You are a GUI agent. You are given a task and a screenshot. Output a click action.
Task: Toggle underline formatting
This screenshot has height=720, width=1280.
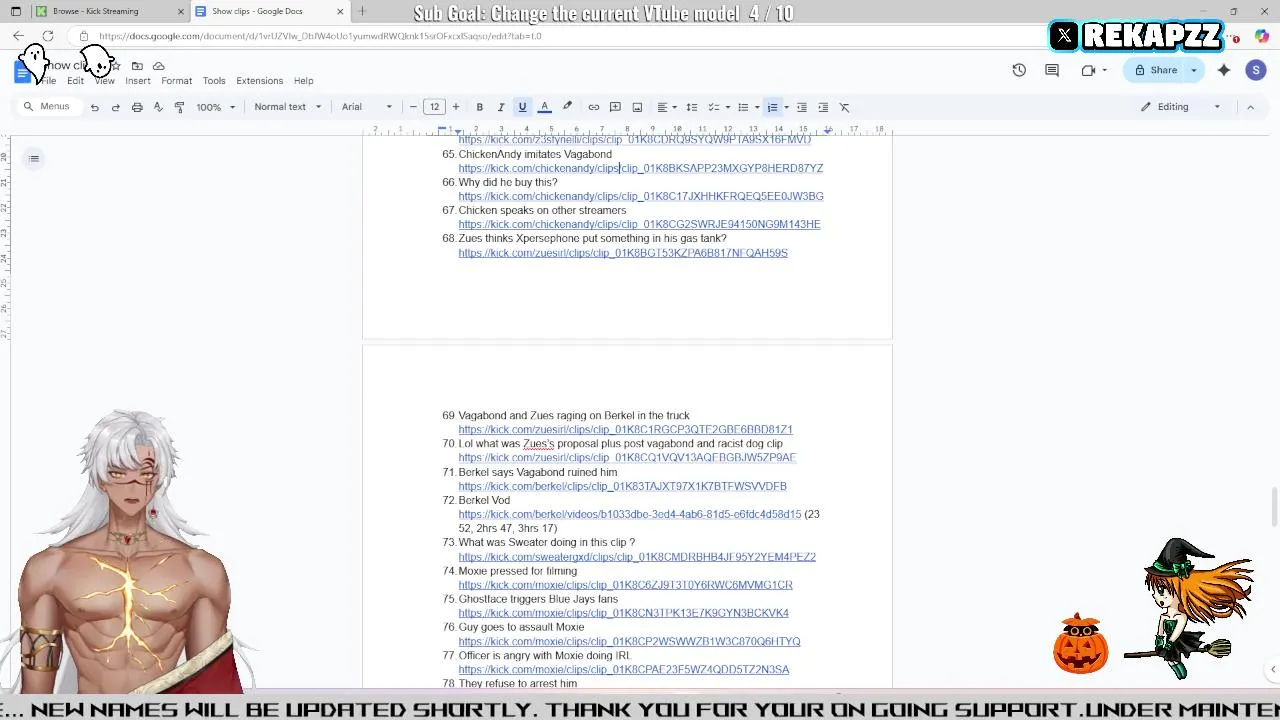tap(522, 107)
